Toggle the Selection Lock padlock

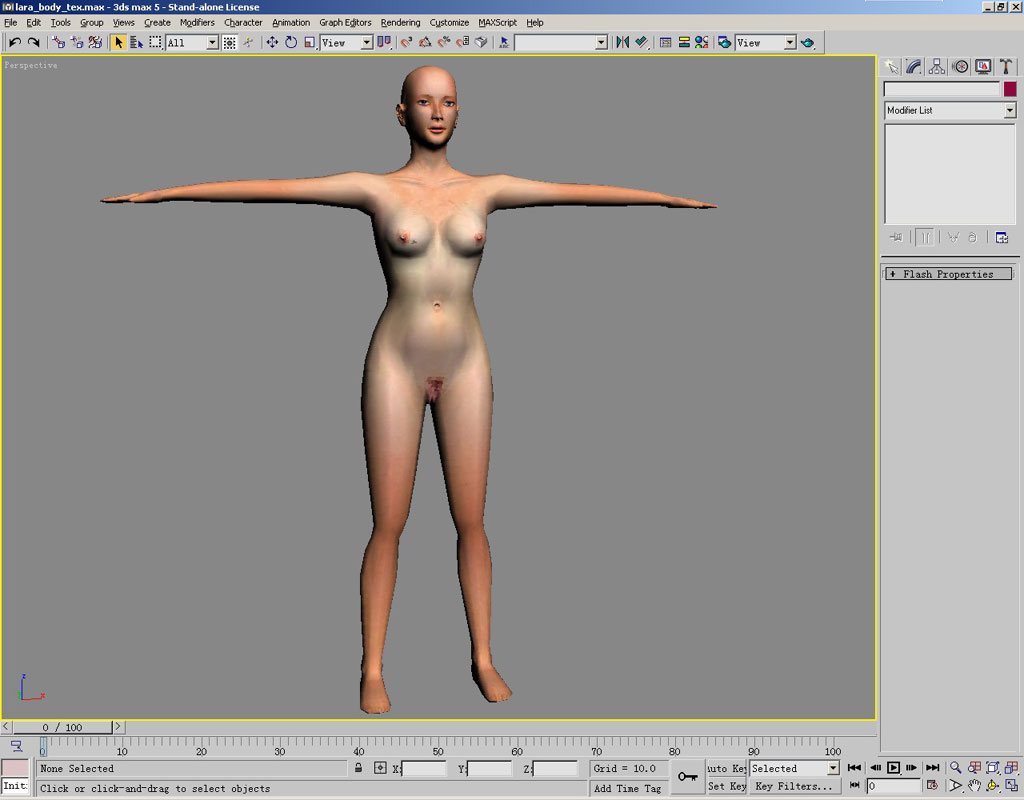click(x=358, y=768)
